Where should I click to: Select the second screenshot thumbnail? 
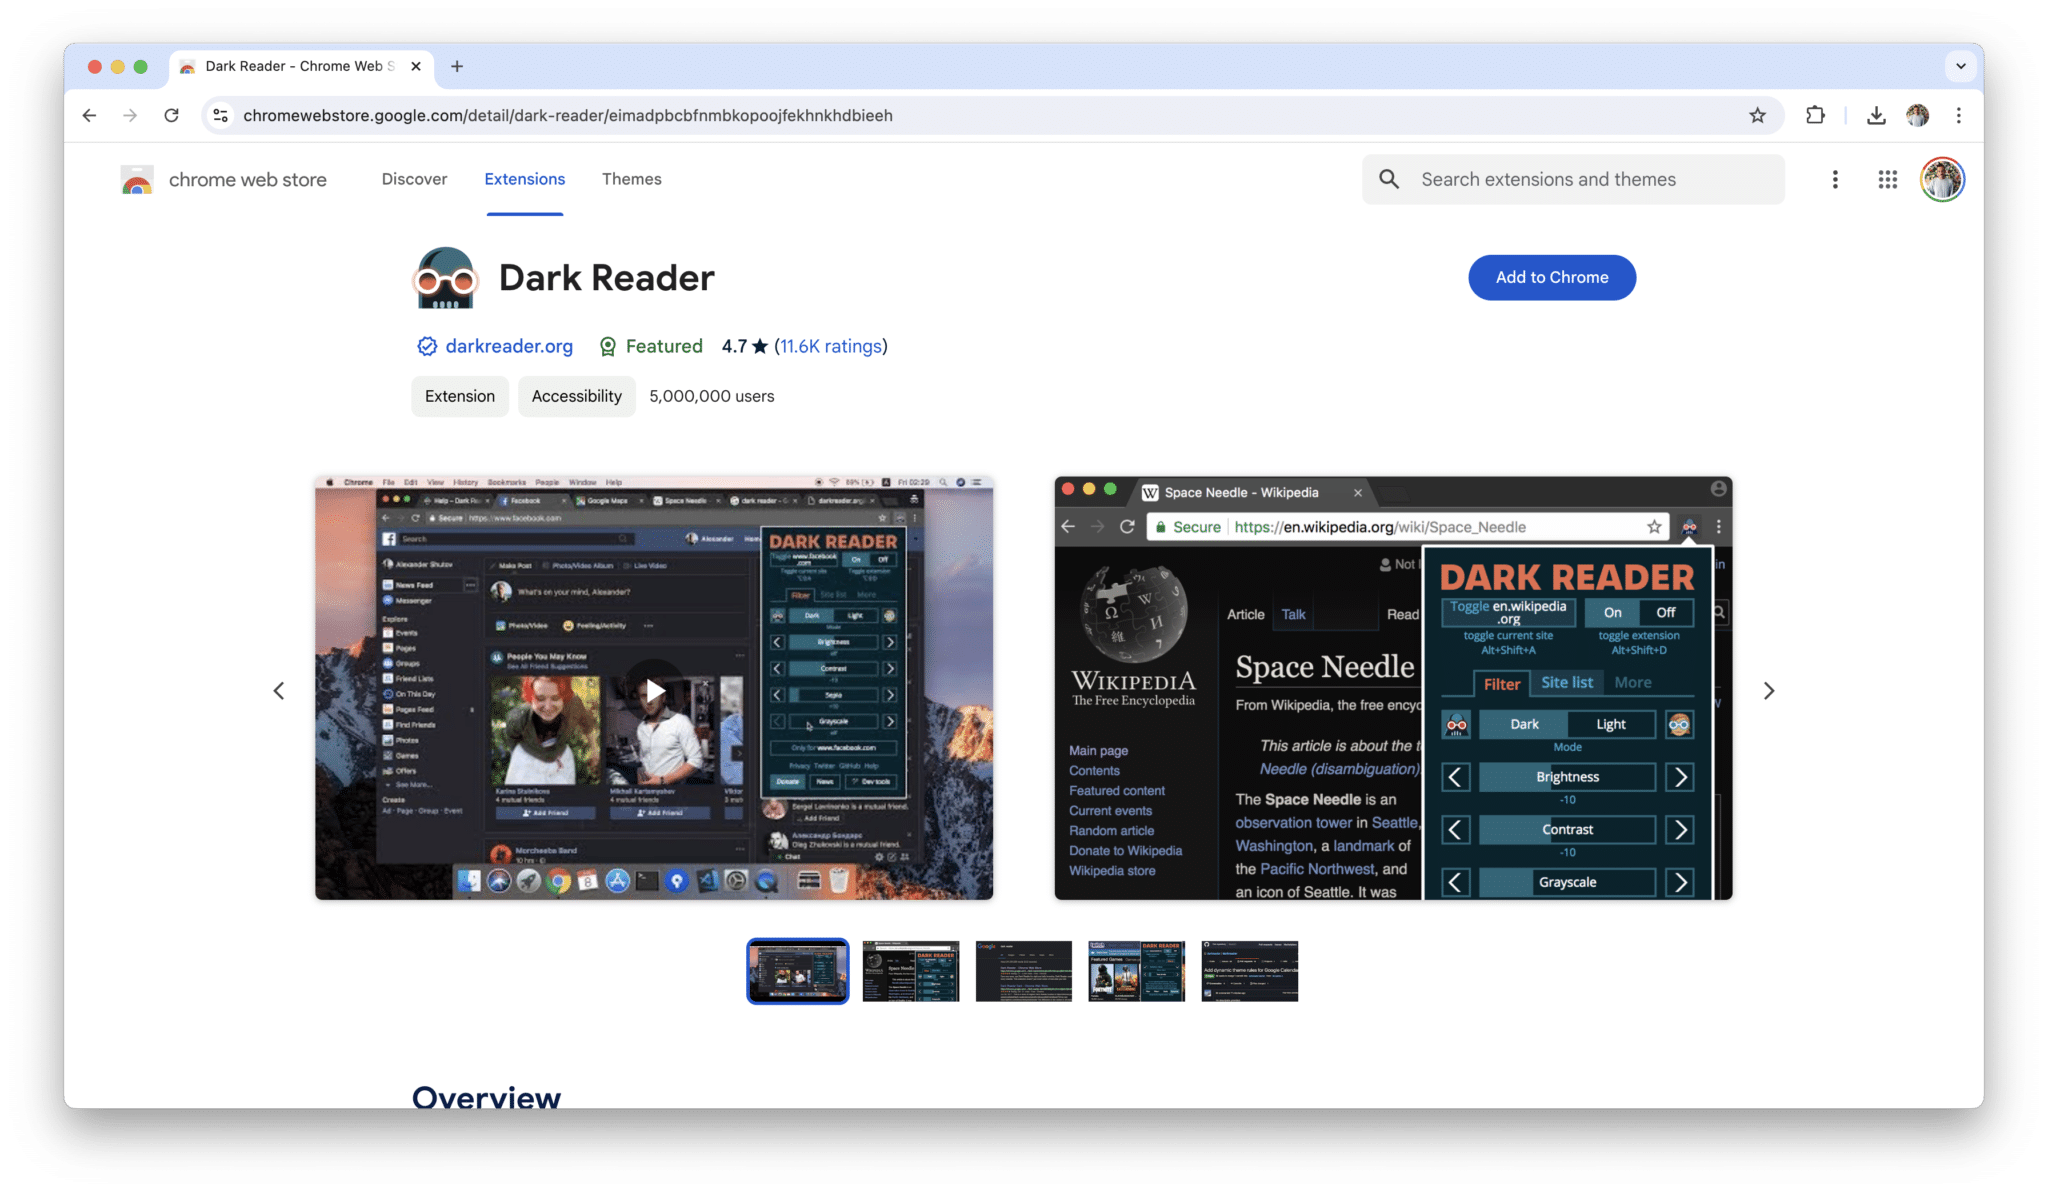click(x=910, y=971)
